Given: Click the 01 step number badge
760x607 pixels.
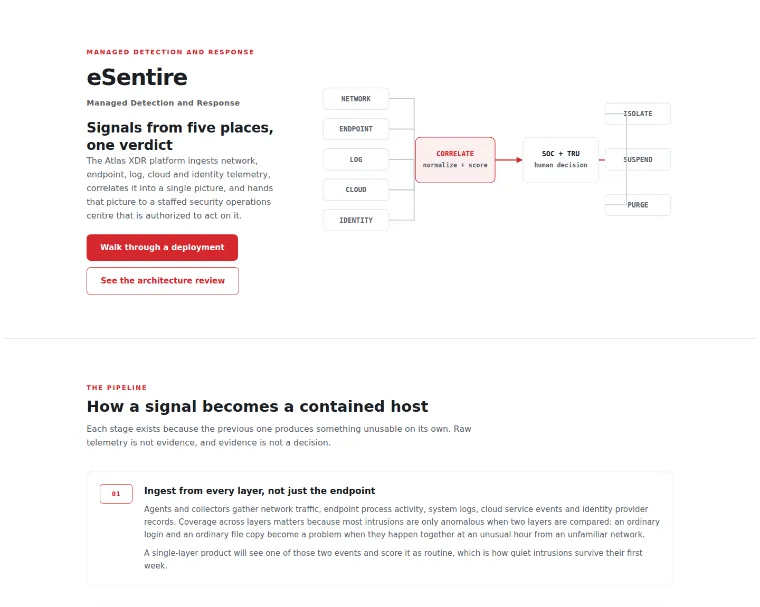Looking at the screenshot, I should [116, 494].
